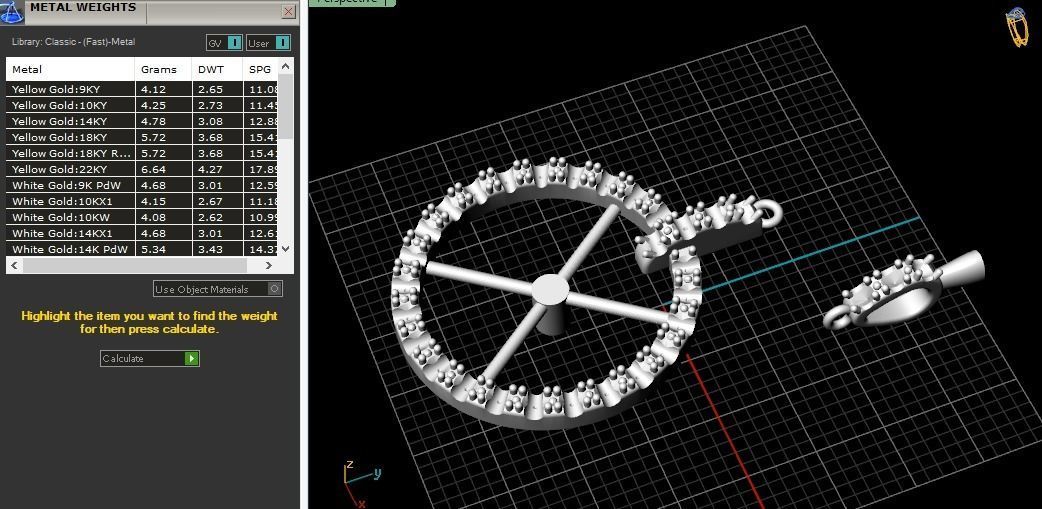Image resolution: width=1042 pixels, height=509 pixels.
Task: Select the White Gold:10KW row
Action: click(x=142, y=217)
